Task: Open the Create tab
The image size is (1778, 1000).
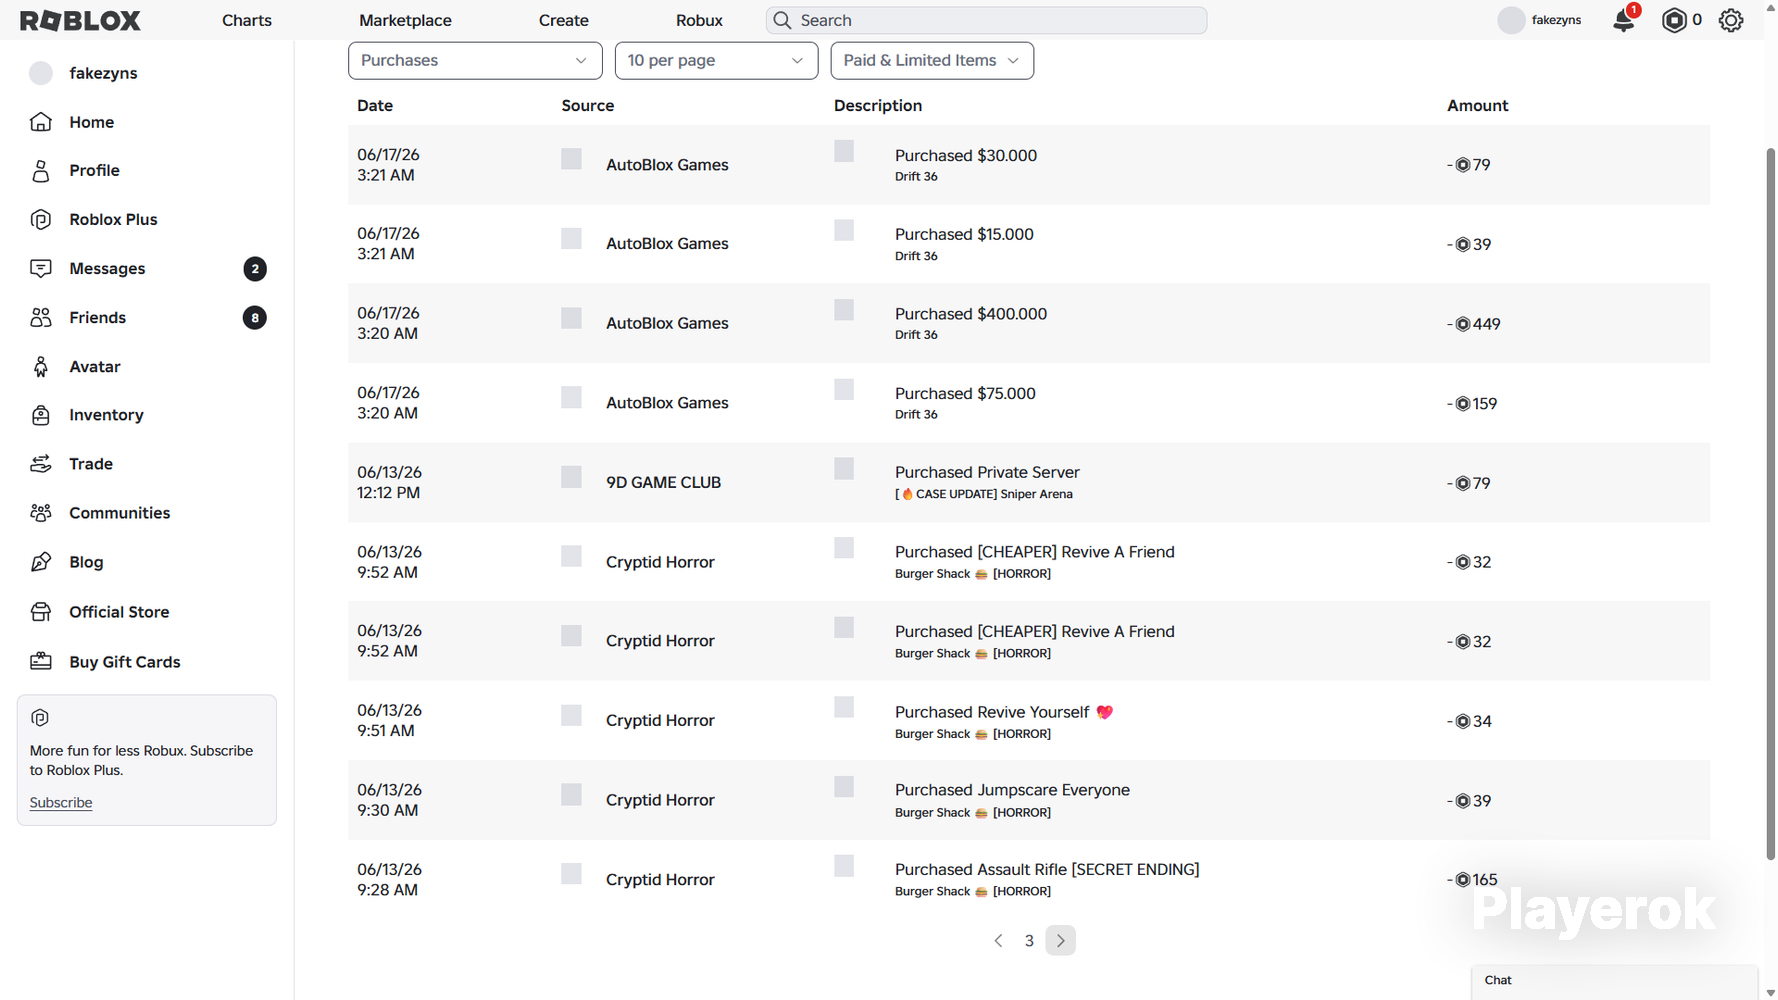Action: (564, 20)
